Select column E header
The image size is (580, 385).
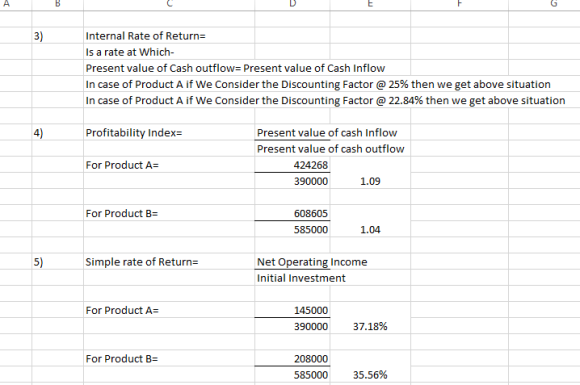click(370, 5)
